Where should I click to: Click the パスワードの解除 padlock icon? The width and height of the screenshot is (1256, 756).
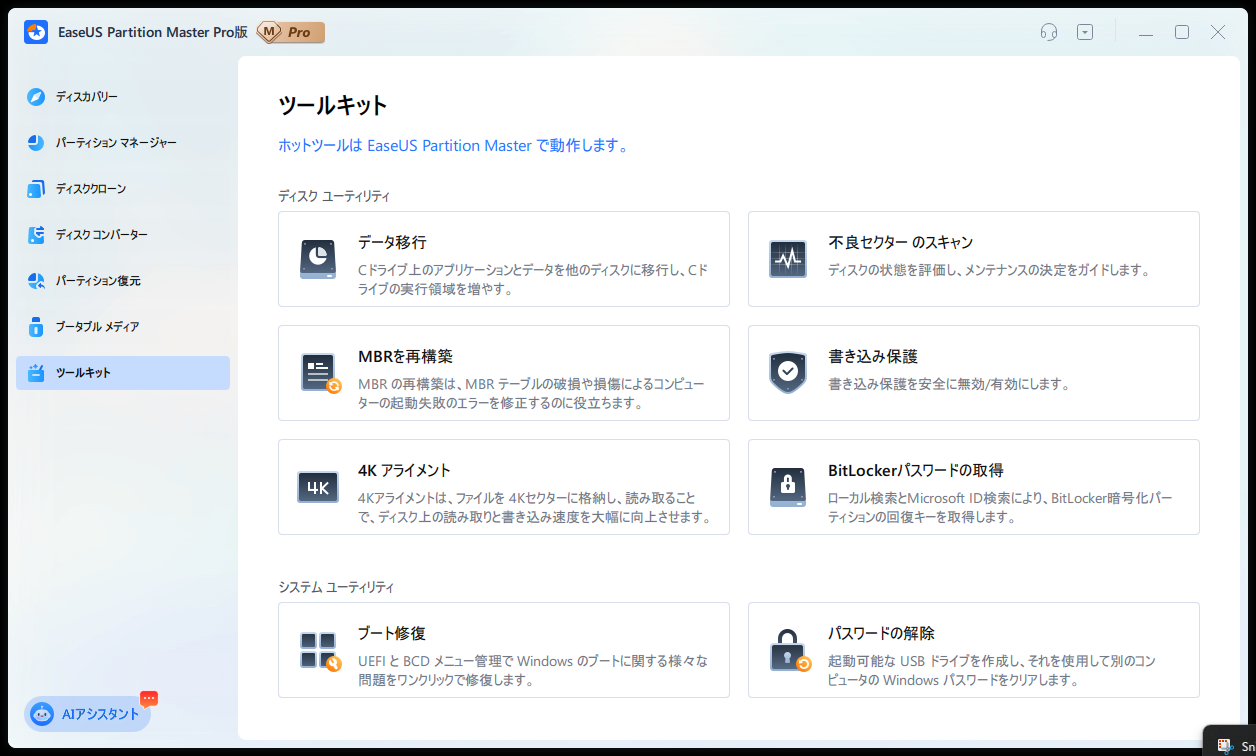(789, 650)
